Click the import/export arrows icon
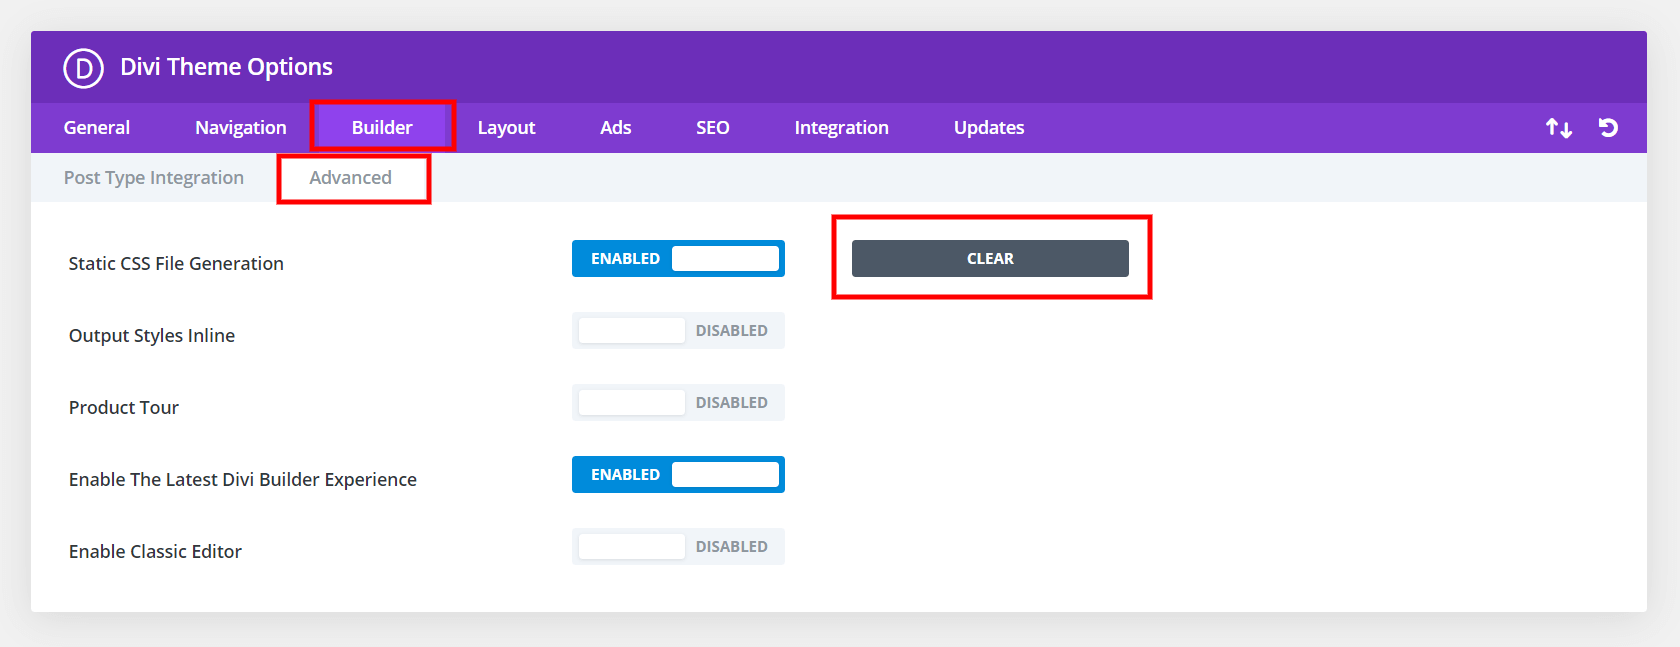Image resolution: width=1680 pixels, height=647 pixels. pos(1558,128)
